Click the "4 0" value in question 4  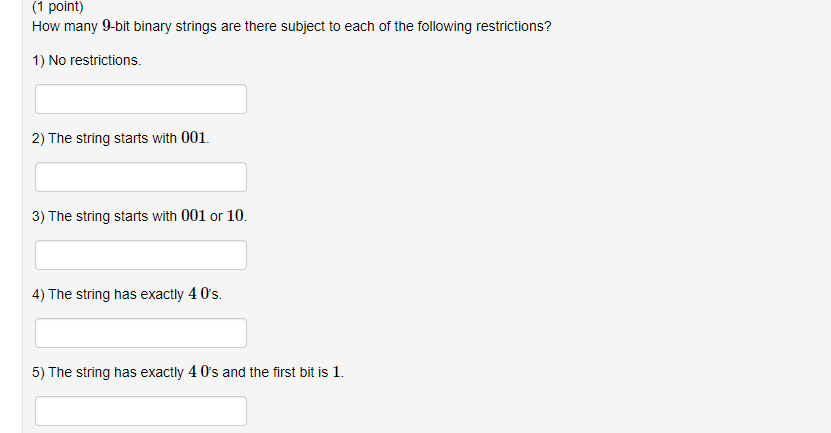(199, 294)
